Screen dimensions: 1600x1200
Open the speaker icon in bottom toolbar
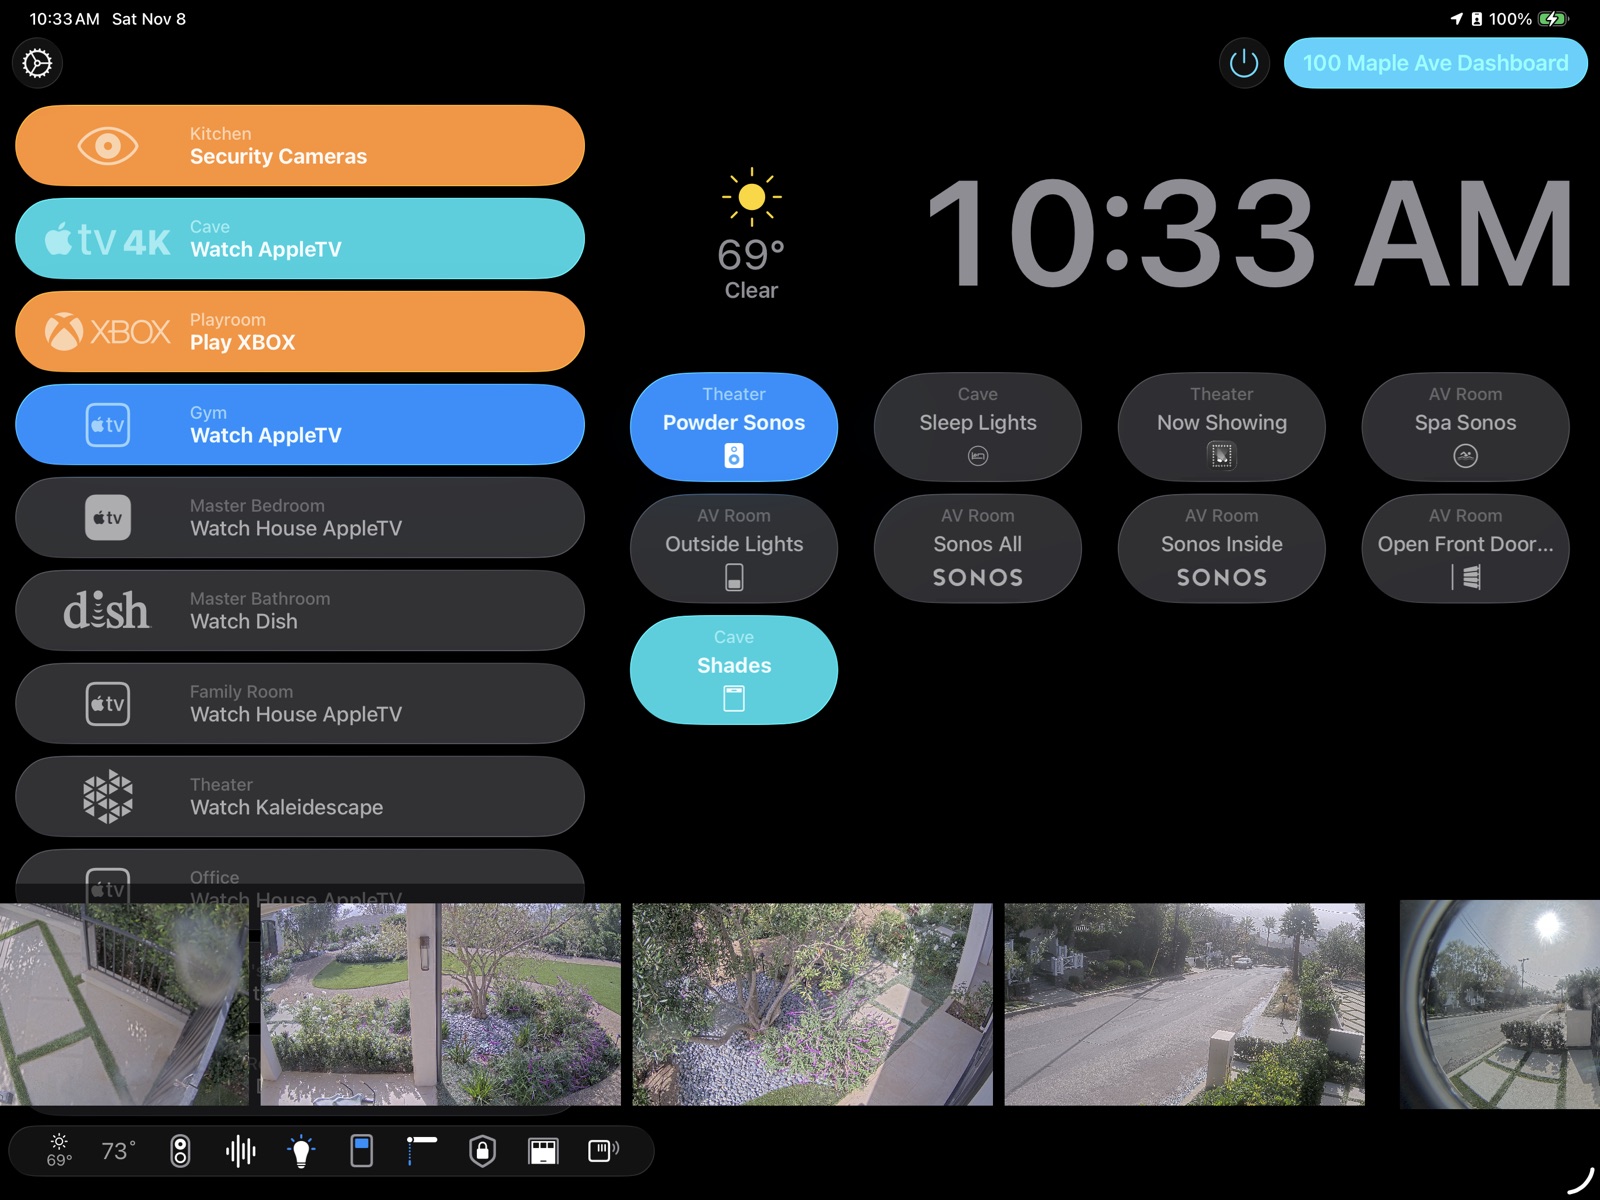tap(180, 1151)
